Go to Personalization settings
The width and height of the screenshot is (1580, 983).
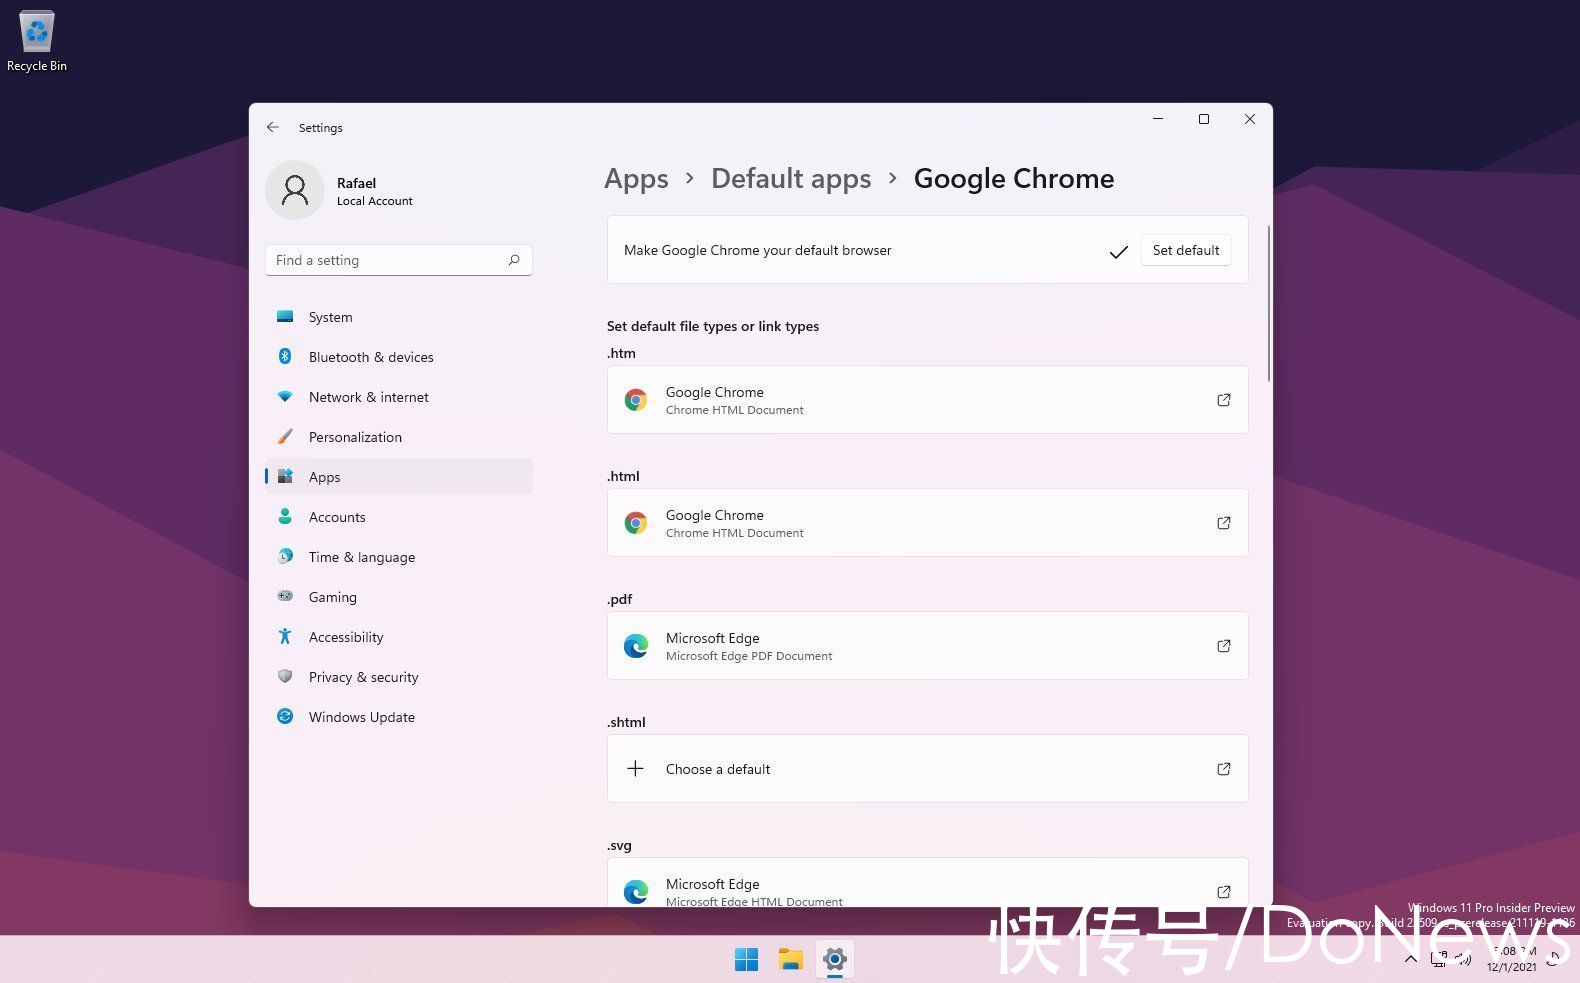click(x=400, y=437)
